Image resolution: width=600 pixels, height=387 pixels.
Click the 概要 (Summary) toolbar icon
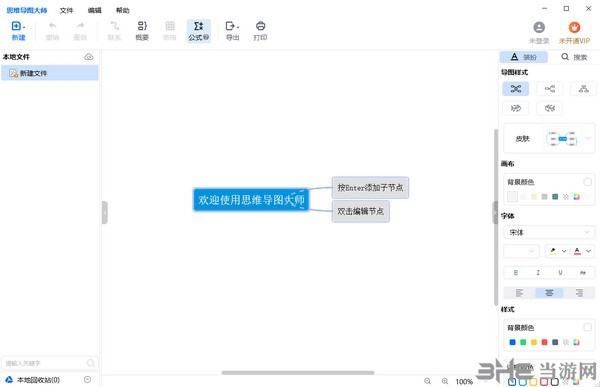coord(142,31)
